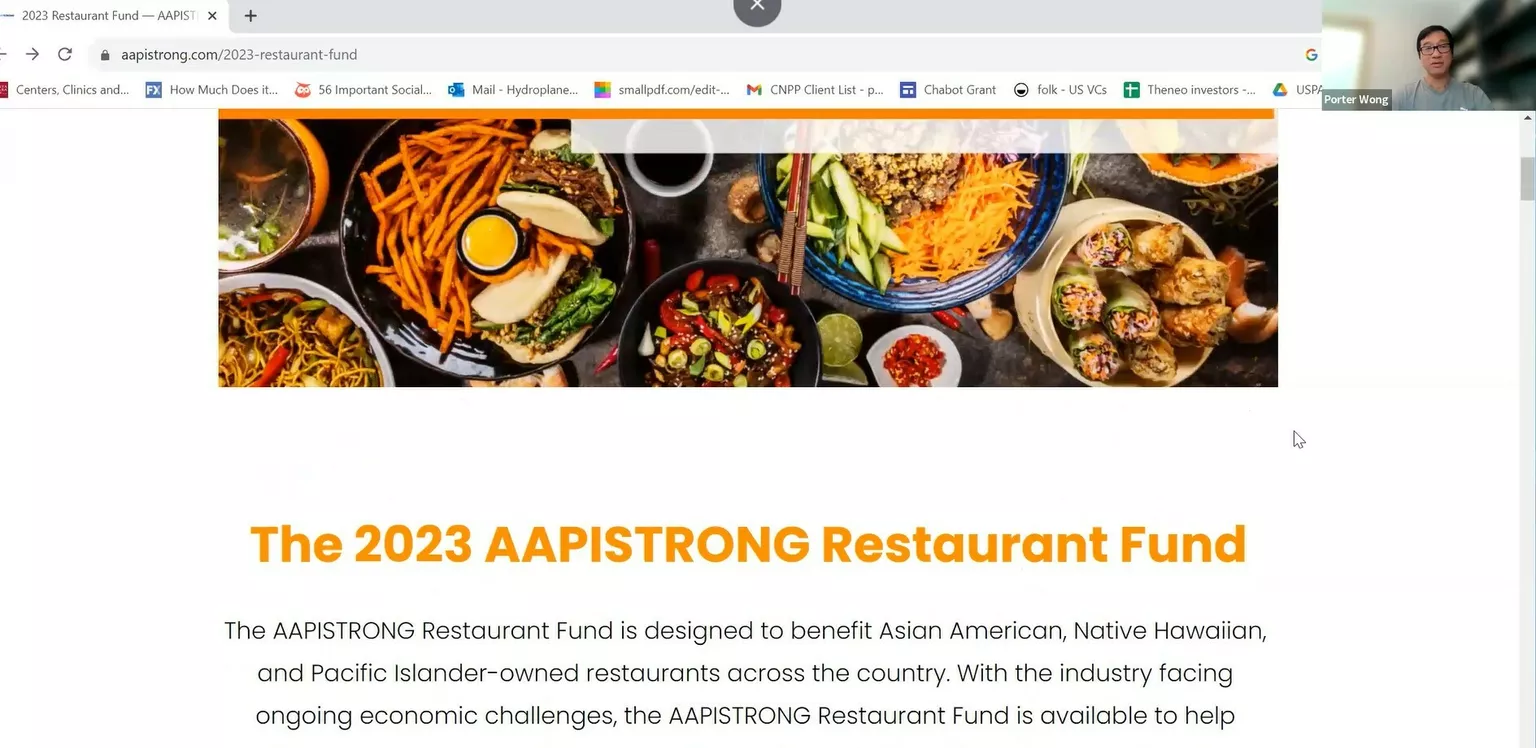Go forward using the forward arrow
Screen dimensions: 1536x748
click(x=32, y=54)
